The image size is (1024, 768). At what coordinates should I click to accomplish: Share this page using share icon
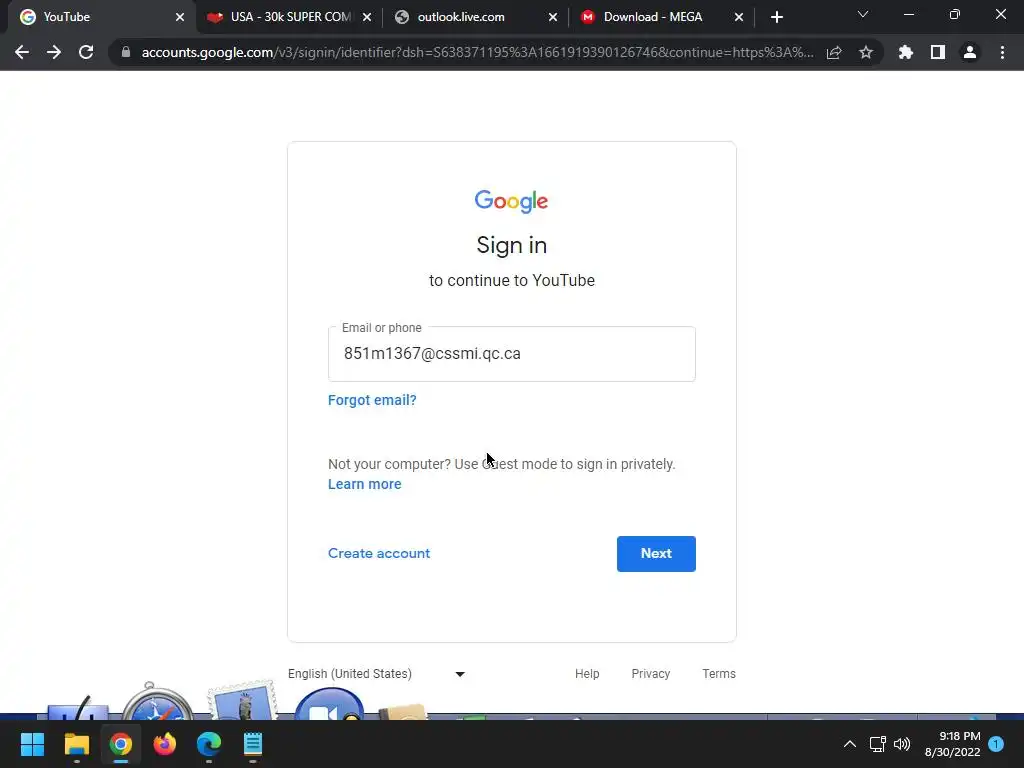click(834, 52)
